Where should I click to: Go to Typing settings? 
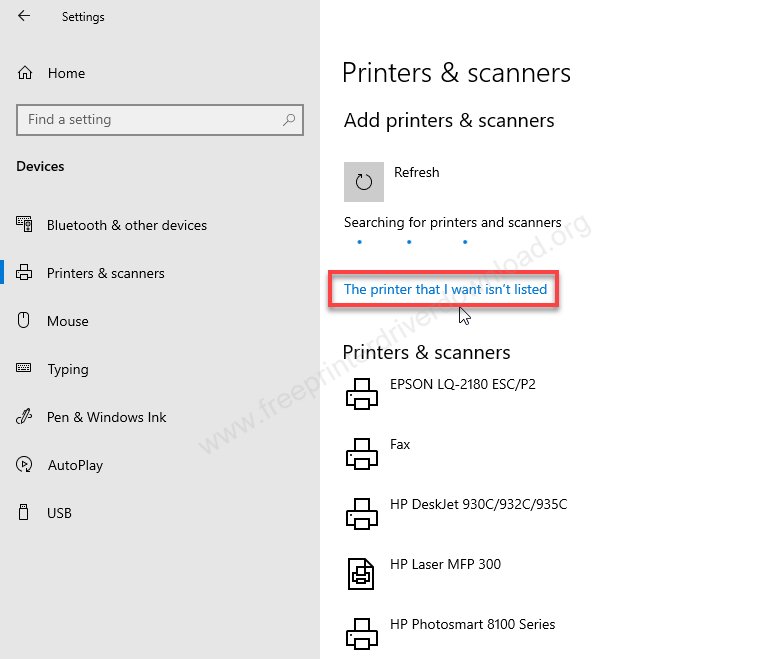point(67,369)
